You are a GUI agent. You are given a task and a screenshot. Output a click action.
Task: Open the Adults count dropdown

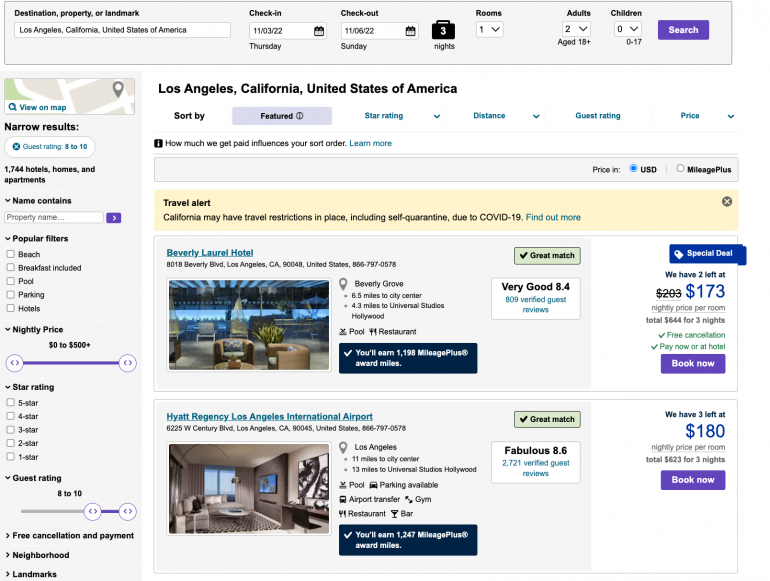575,30
